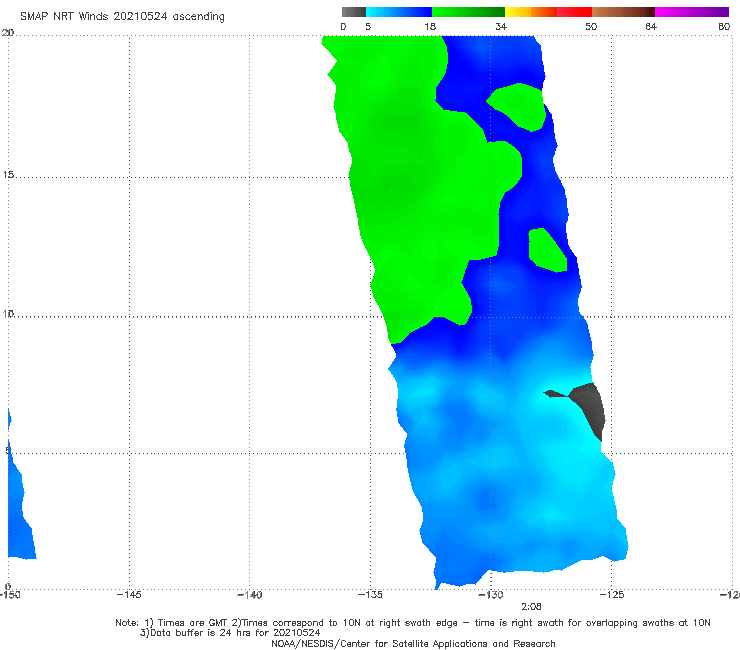Click the brown segment of the color bar
The height and width of the screenshot is (650, 740).
(623, 12)
